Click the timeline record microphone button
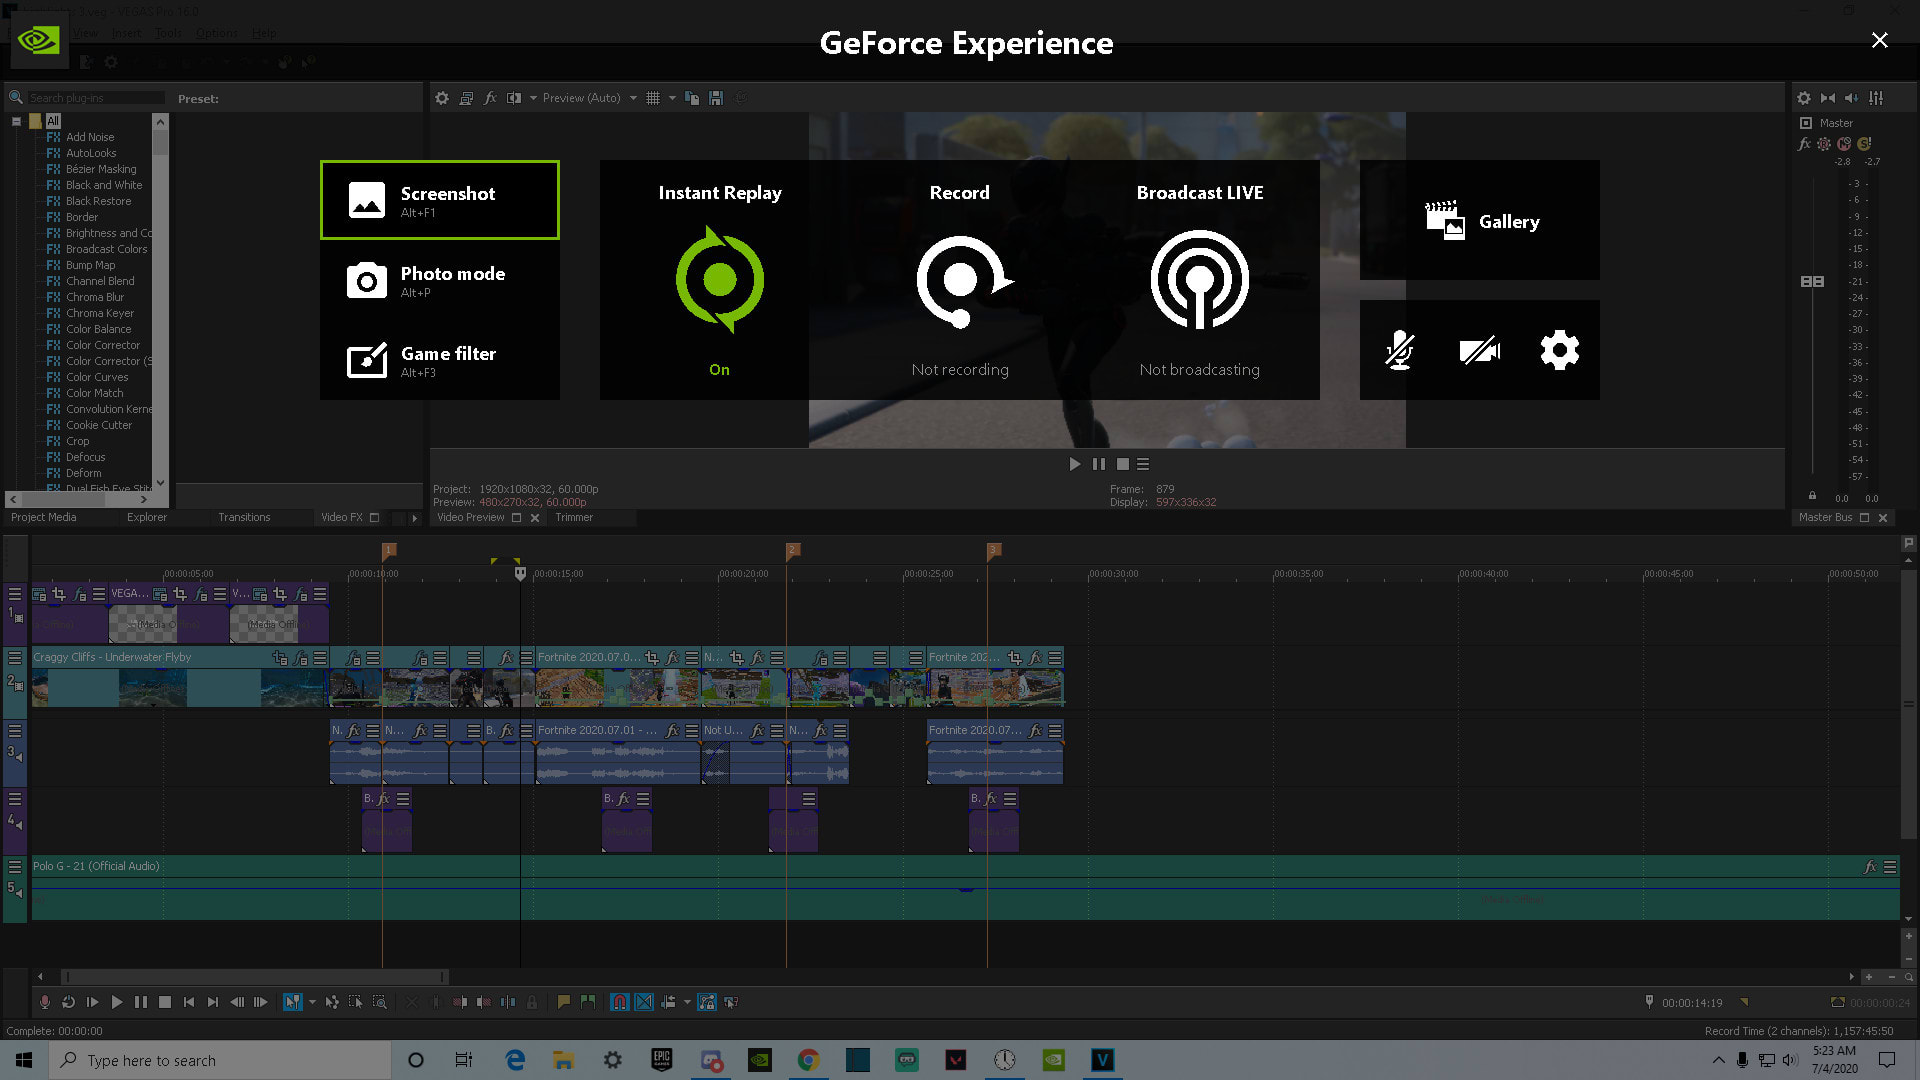The image size is (1920, 1080). point(45,1002)
